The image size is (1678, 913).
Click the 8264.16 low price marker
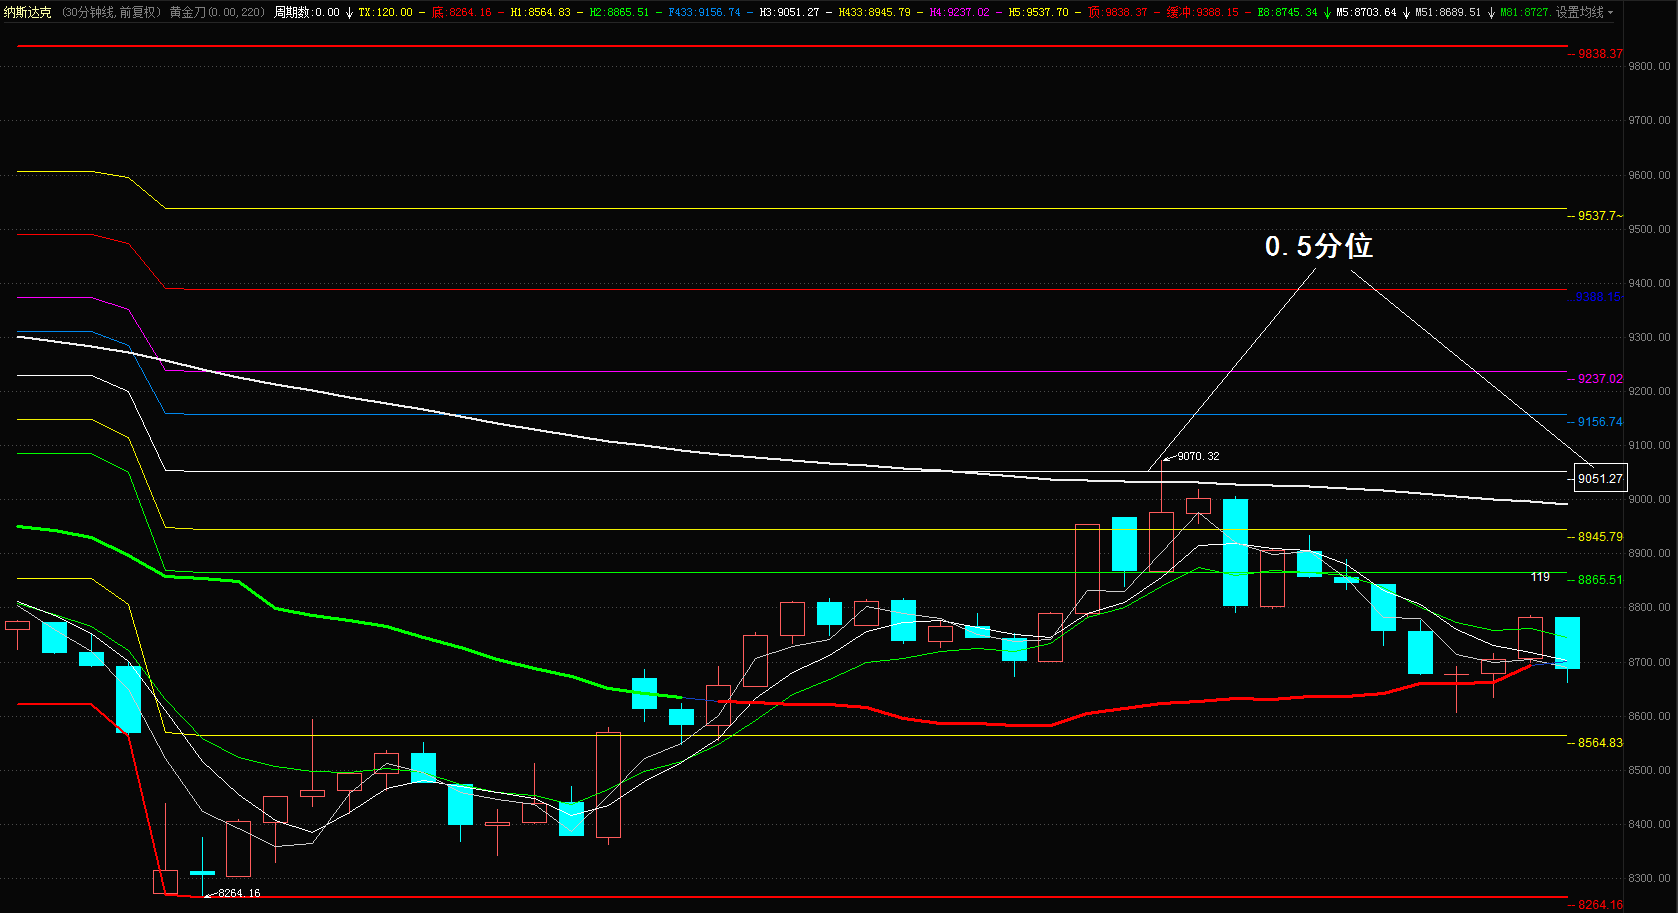(239, 893)
